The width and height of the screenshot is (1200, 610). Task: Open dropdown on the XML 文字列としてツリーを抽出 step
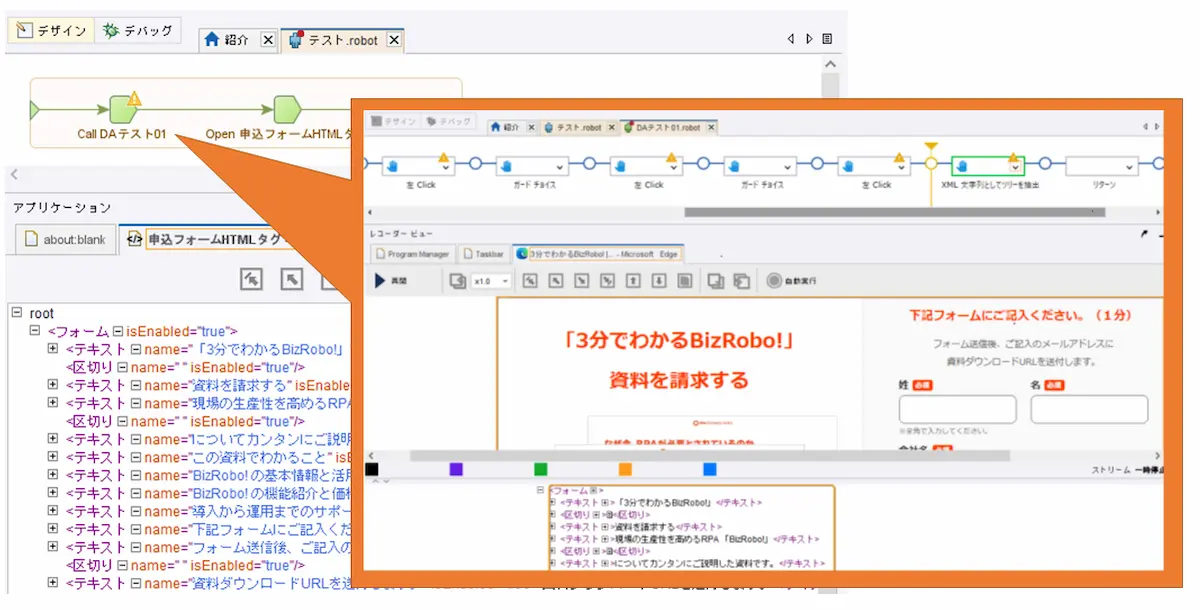pos(1014,167)
